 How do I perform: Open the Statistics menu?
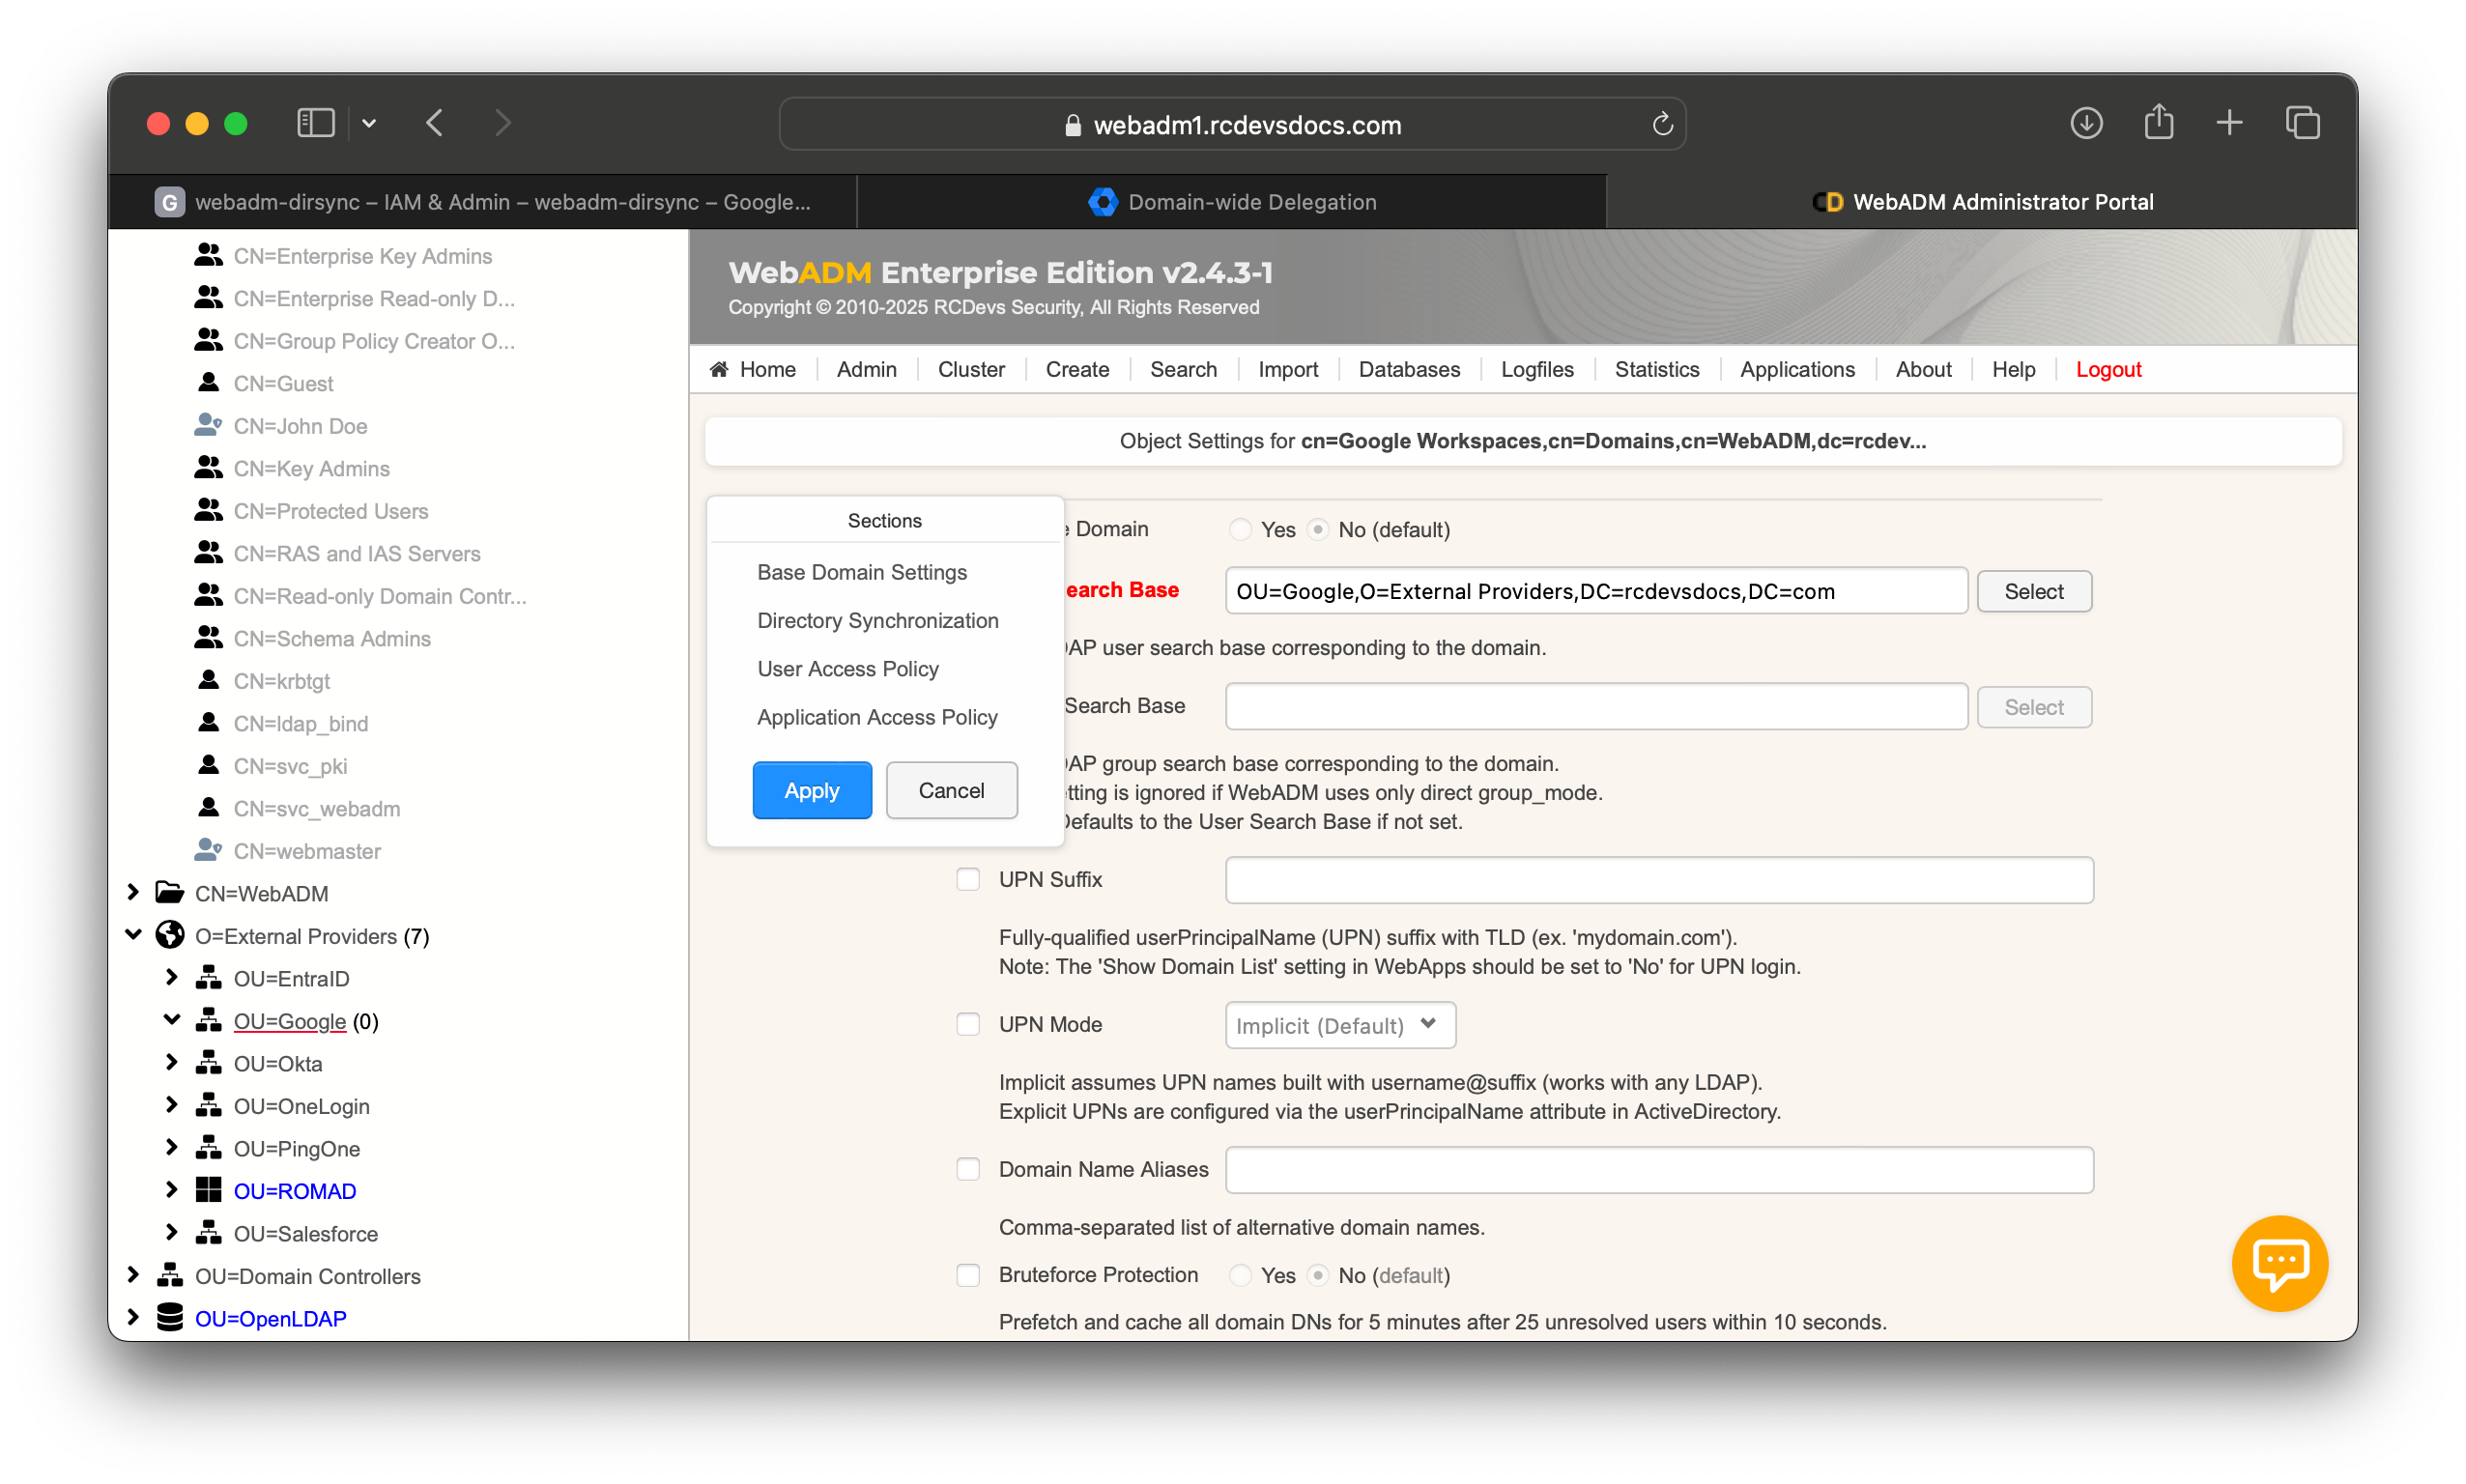[x=1656, y=369]
